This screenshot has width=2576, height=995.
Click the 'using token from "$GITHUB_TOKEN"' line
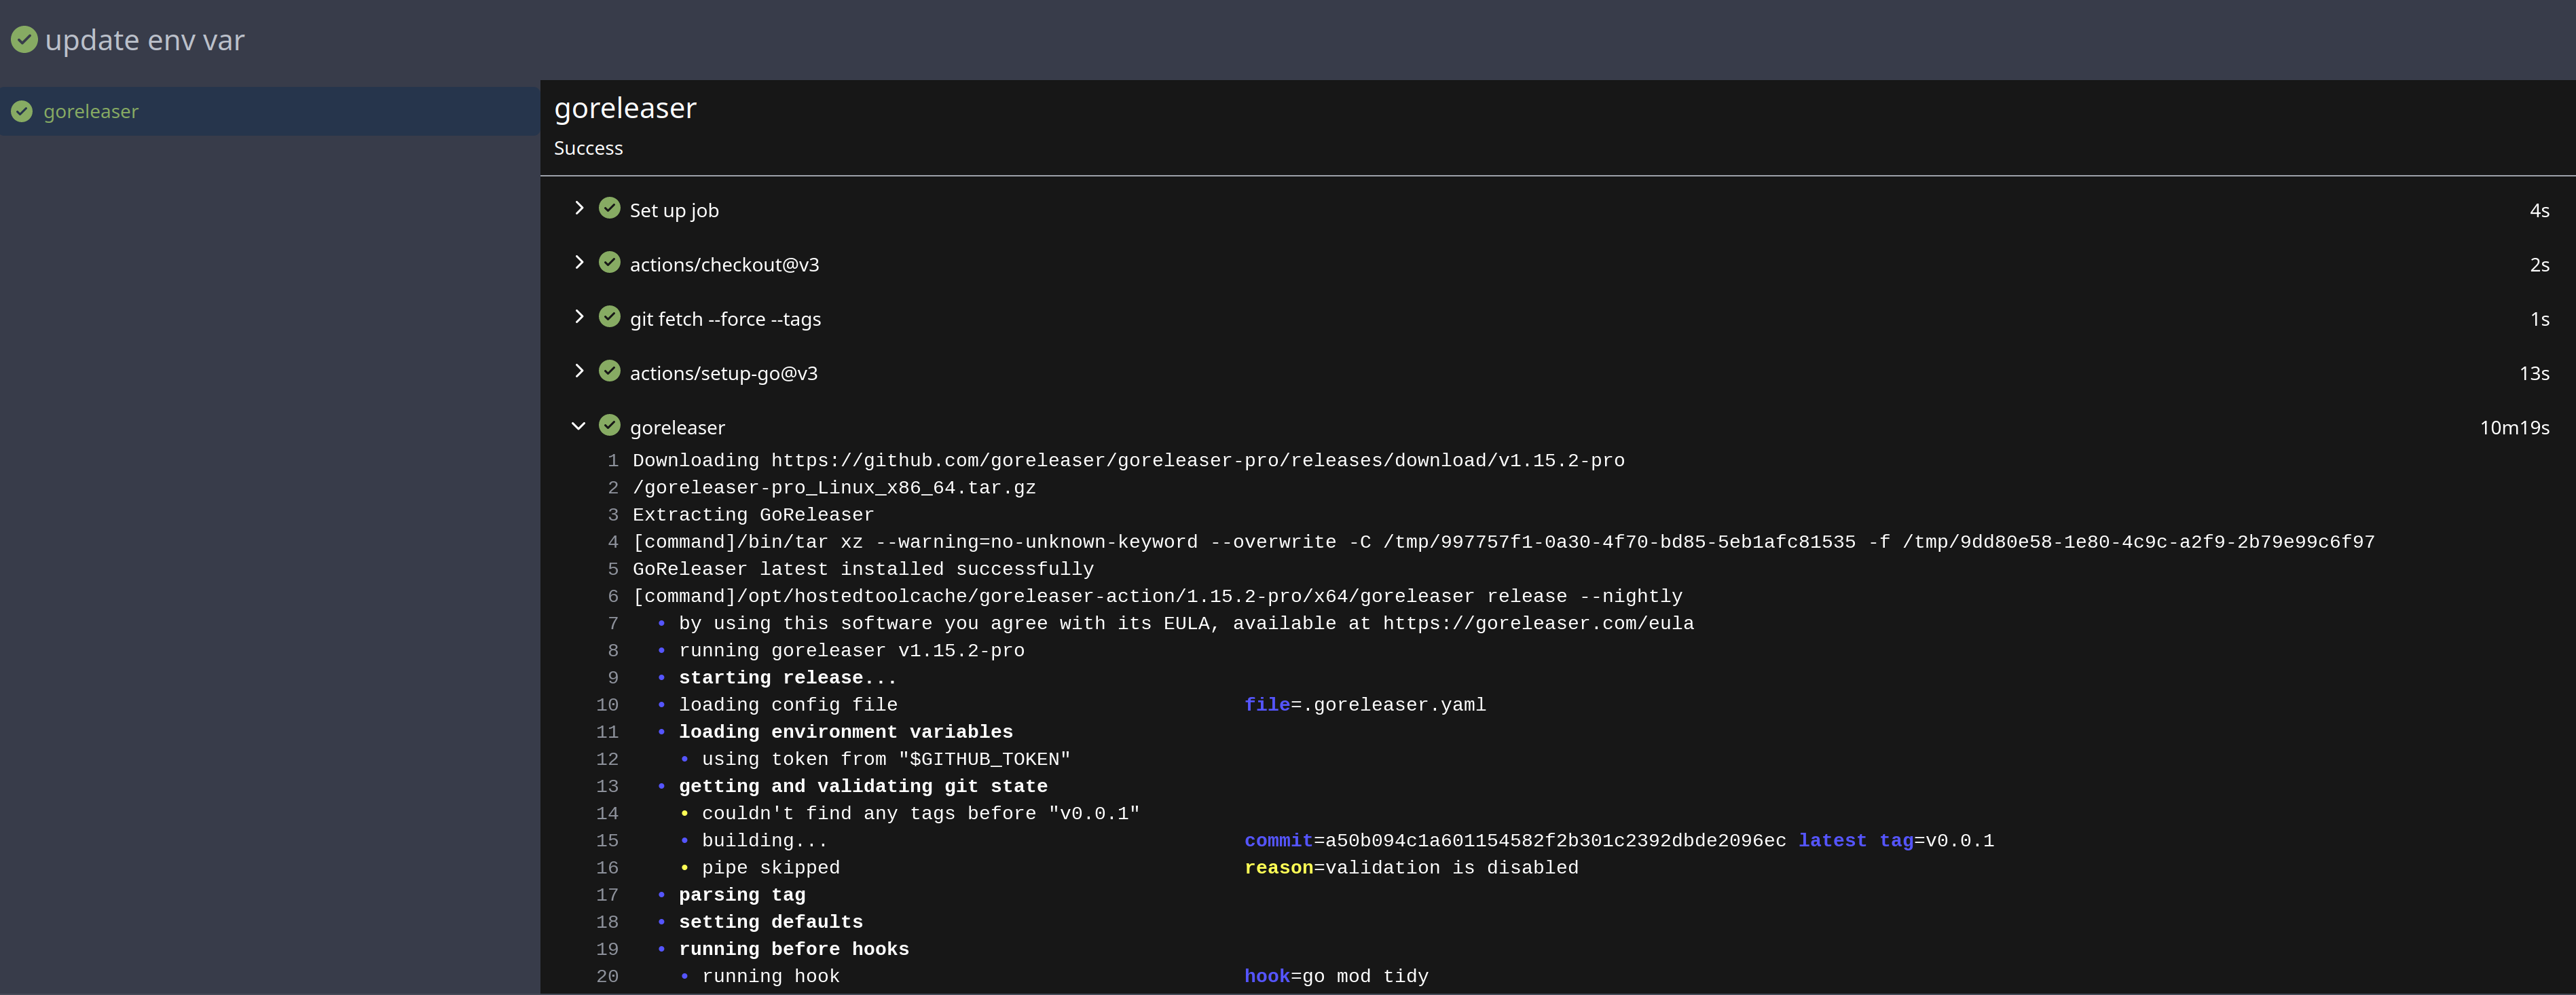pos(885,759)
